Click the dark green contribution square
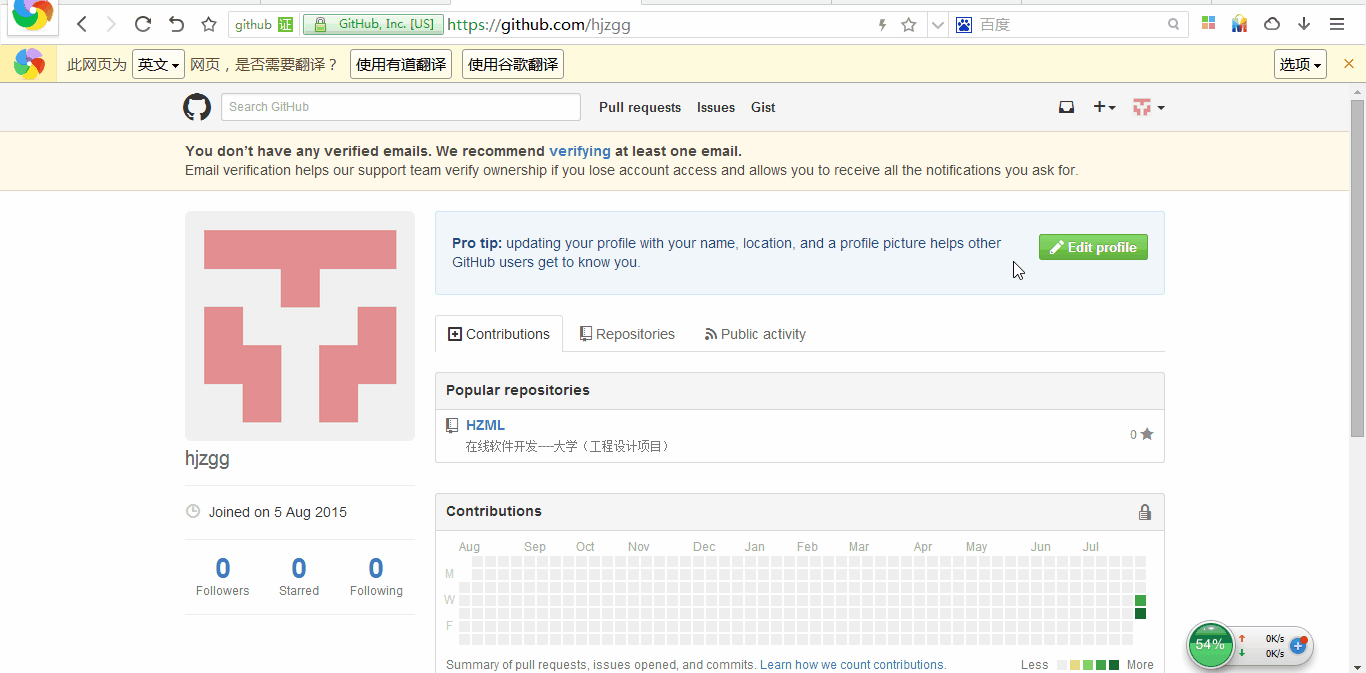The image size is (1366, 673). coord(1140,613)
